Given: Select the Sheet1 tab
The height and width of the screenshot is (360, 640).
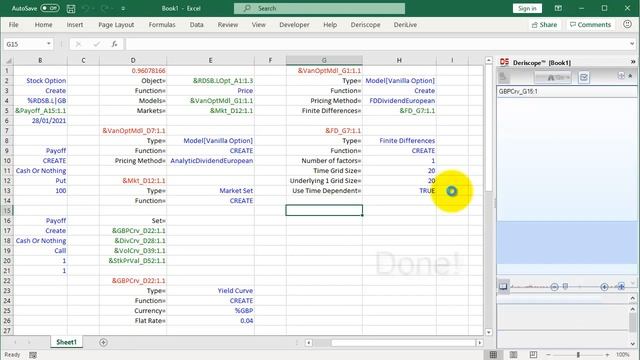Looking at the screenshot, I should pyautogui.click(x=66, y=342).
